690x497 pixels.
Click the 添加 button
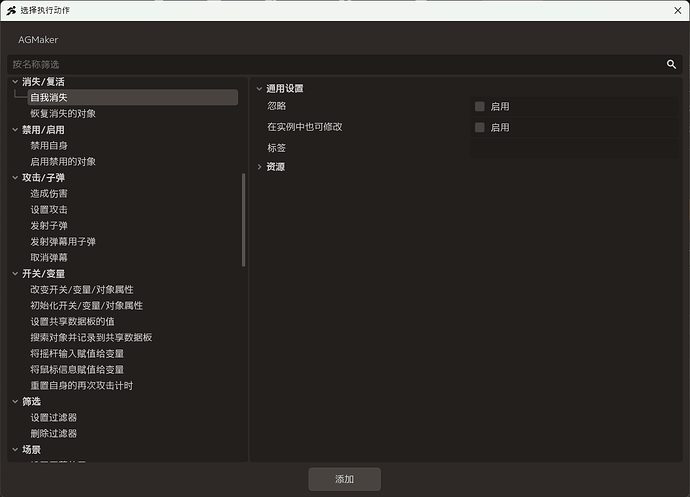coord(345,479)
